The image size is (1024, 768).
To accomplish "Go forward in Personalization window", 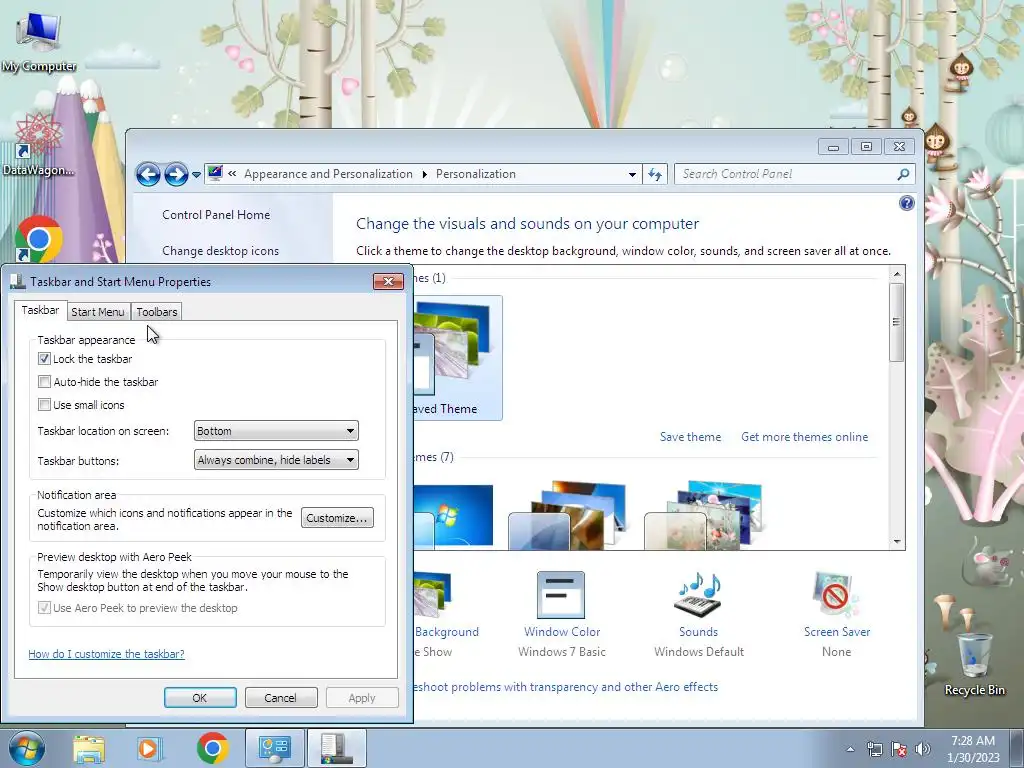I will pos(176,174).
